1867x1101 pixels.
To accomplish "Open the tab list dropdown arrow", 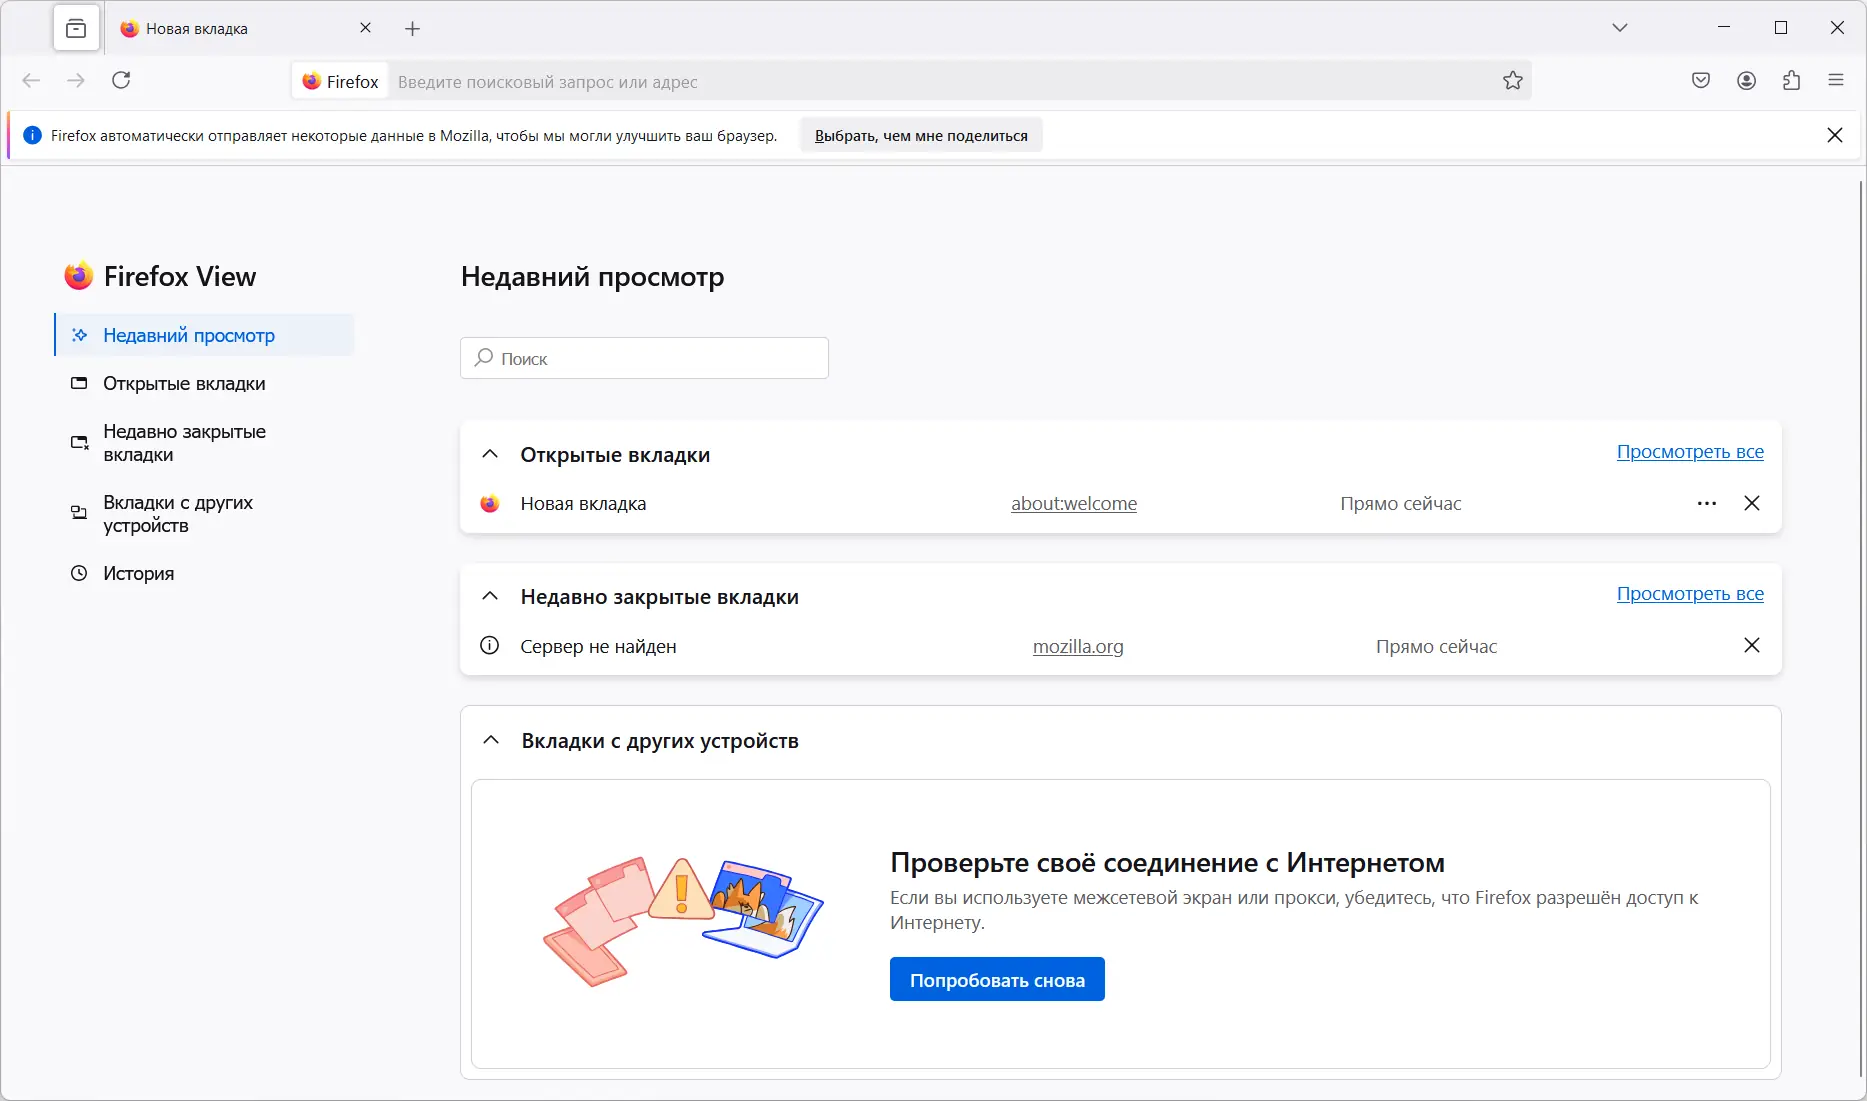I will 1620,27.
